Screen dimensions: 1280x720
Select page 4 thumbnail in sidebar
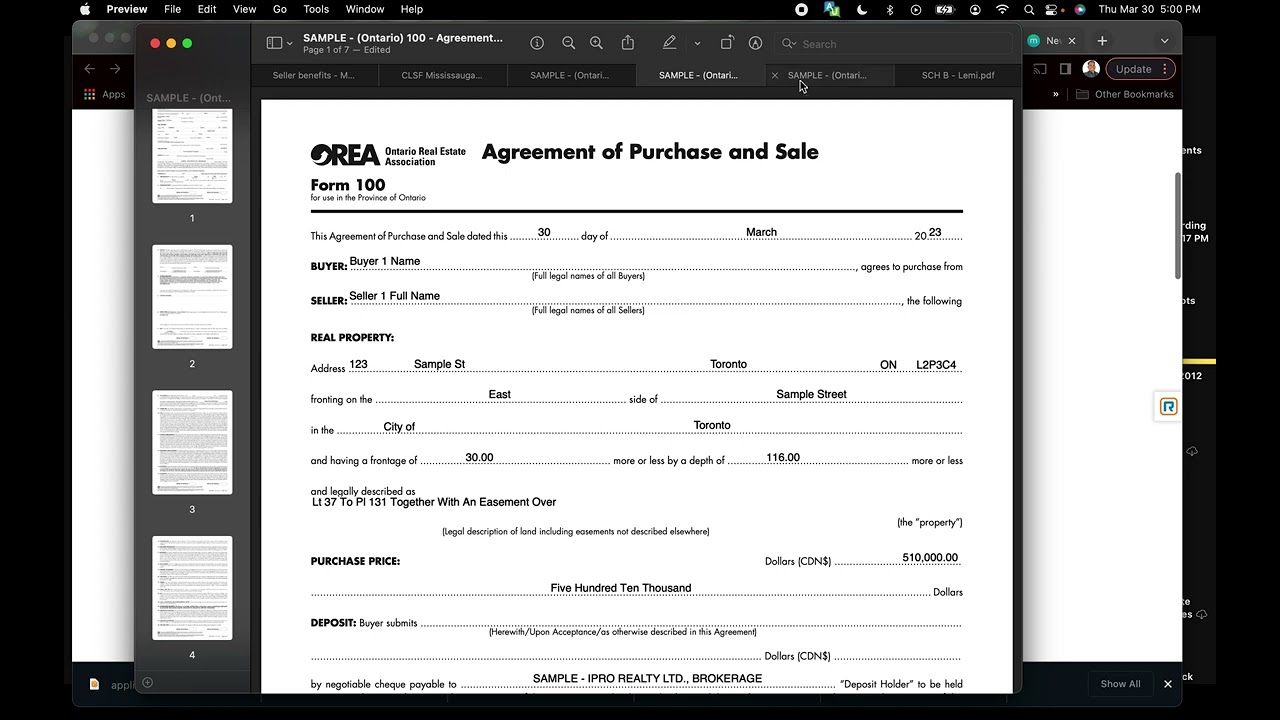coord(192,588)
